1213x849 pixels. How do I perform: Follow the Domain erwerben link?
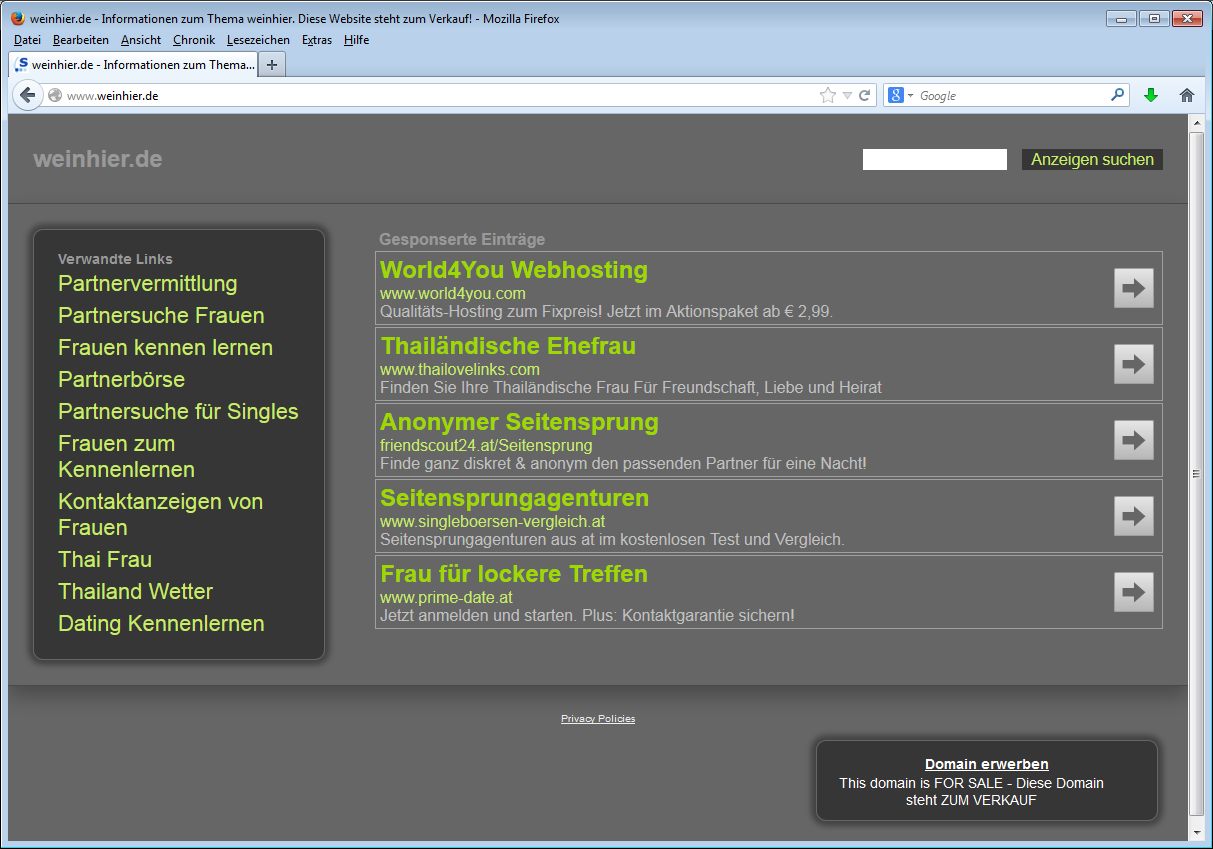coord(986,764)
